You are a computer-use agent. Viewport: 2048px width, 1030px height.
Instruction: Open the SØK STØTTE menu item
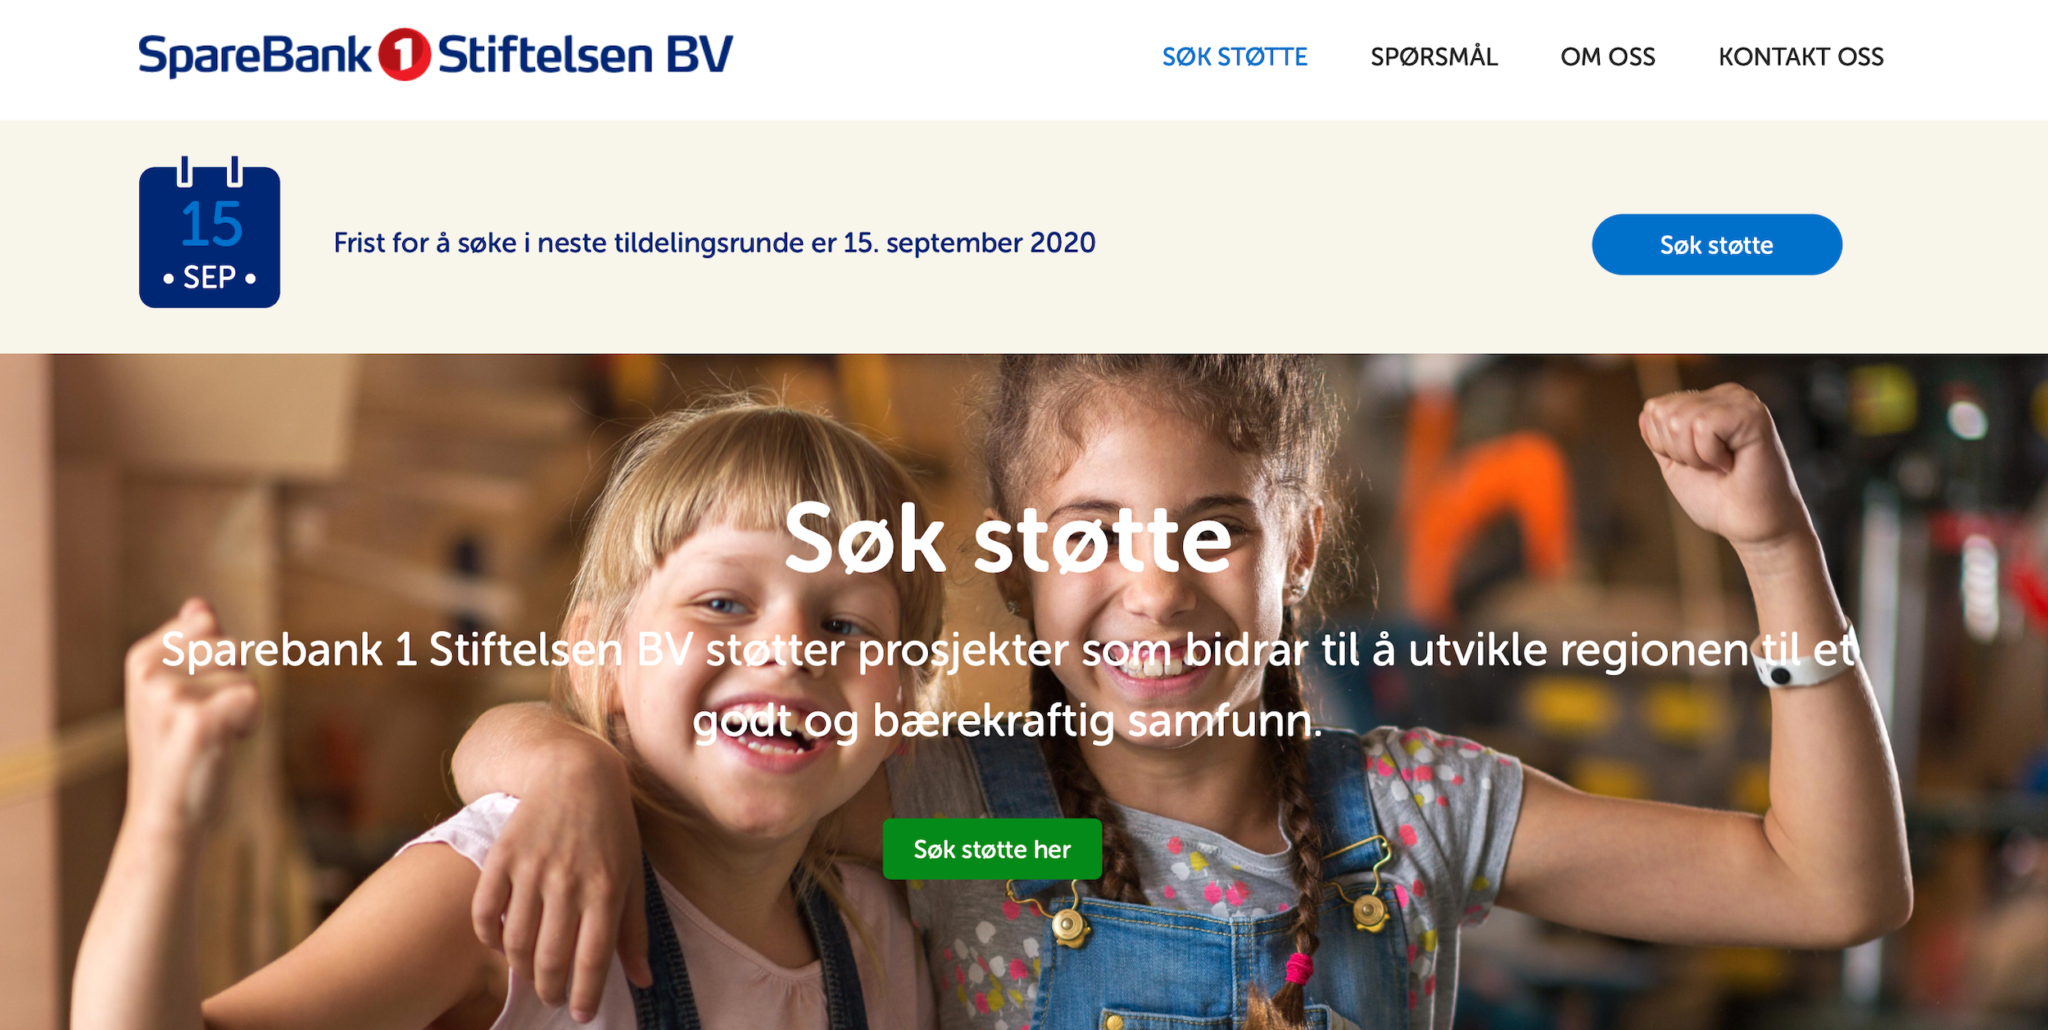coord(1234,57)
